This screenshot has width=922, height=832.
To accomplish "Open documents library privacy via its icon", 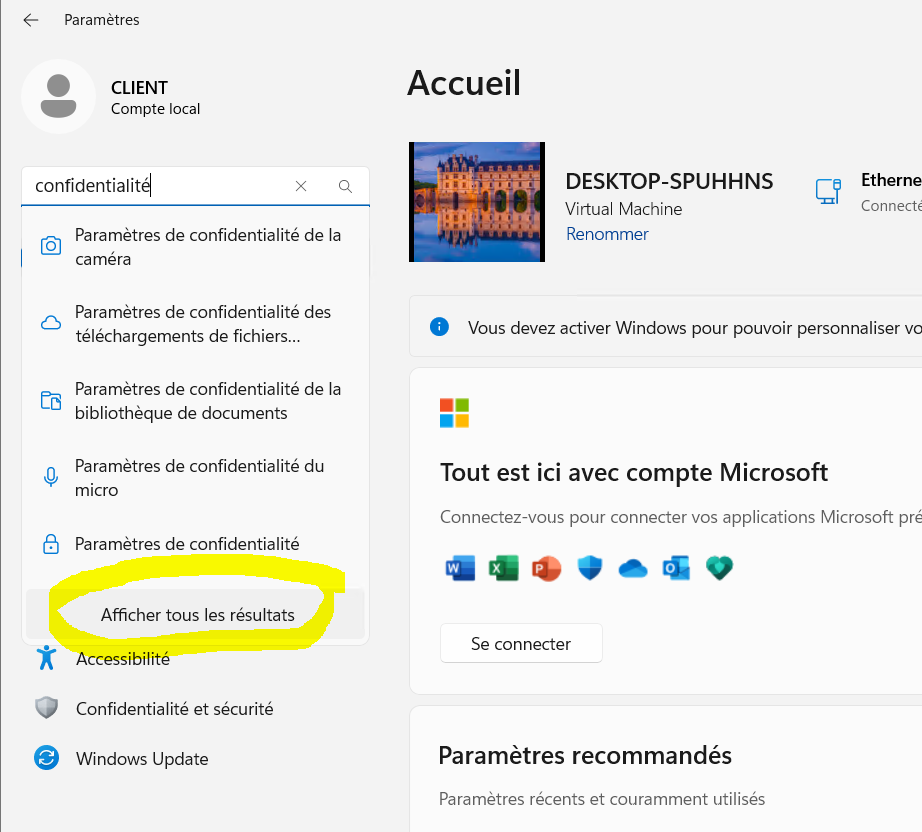I will pos(51,399).
